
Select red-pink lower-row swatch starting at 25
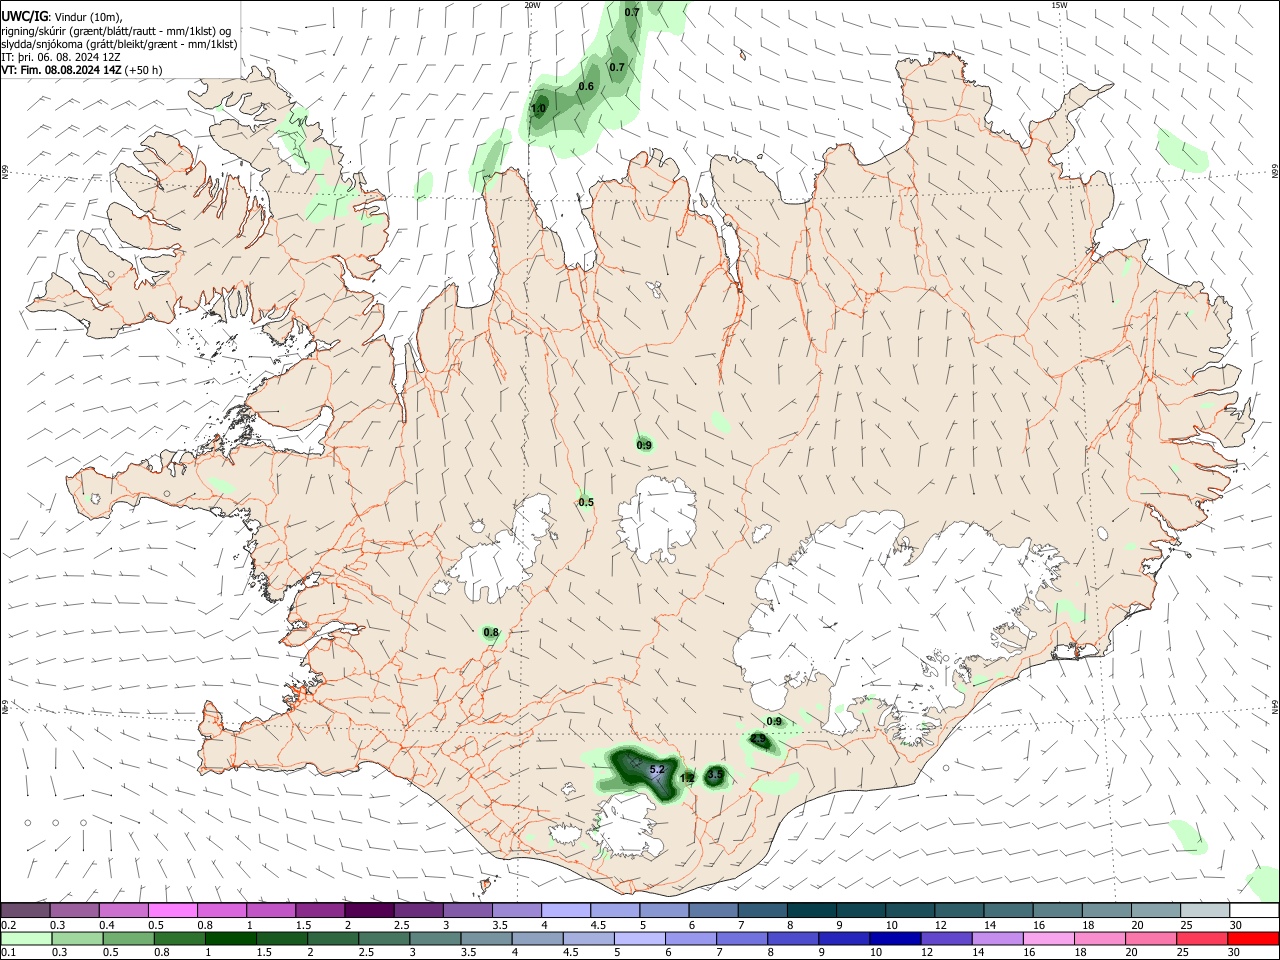point(1201,939)
